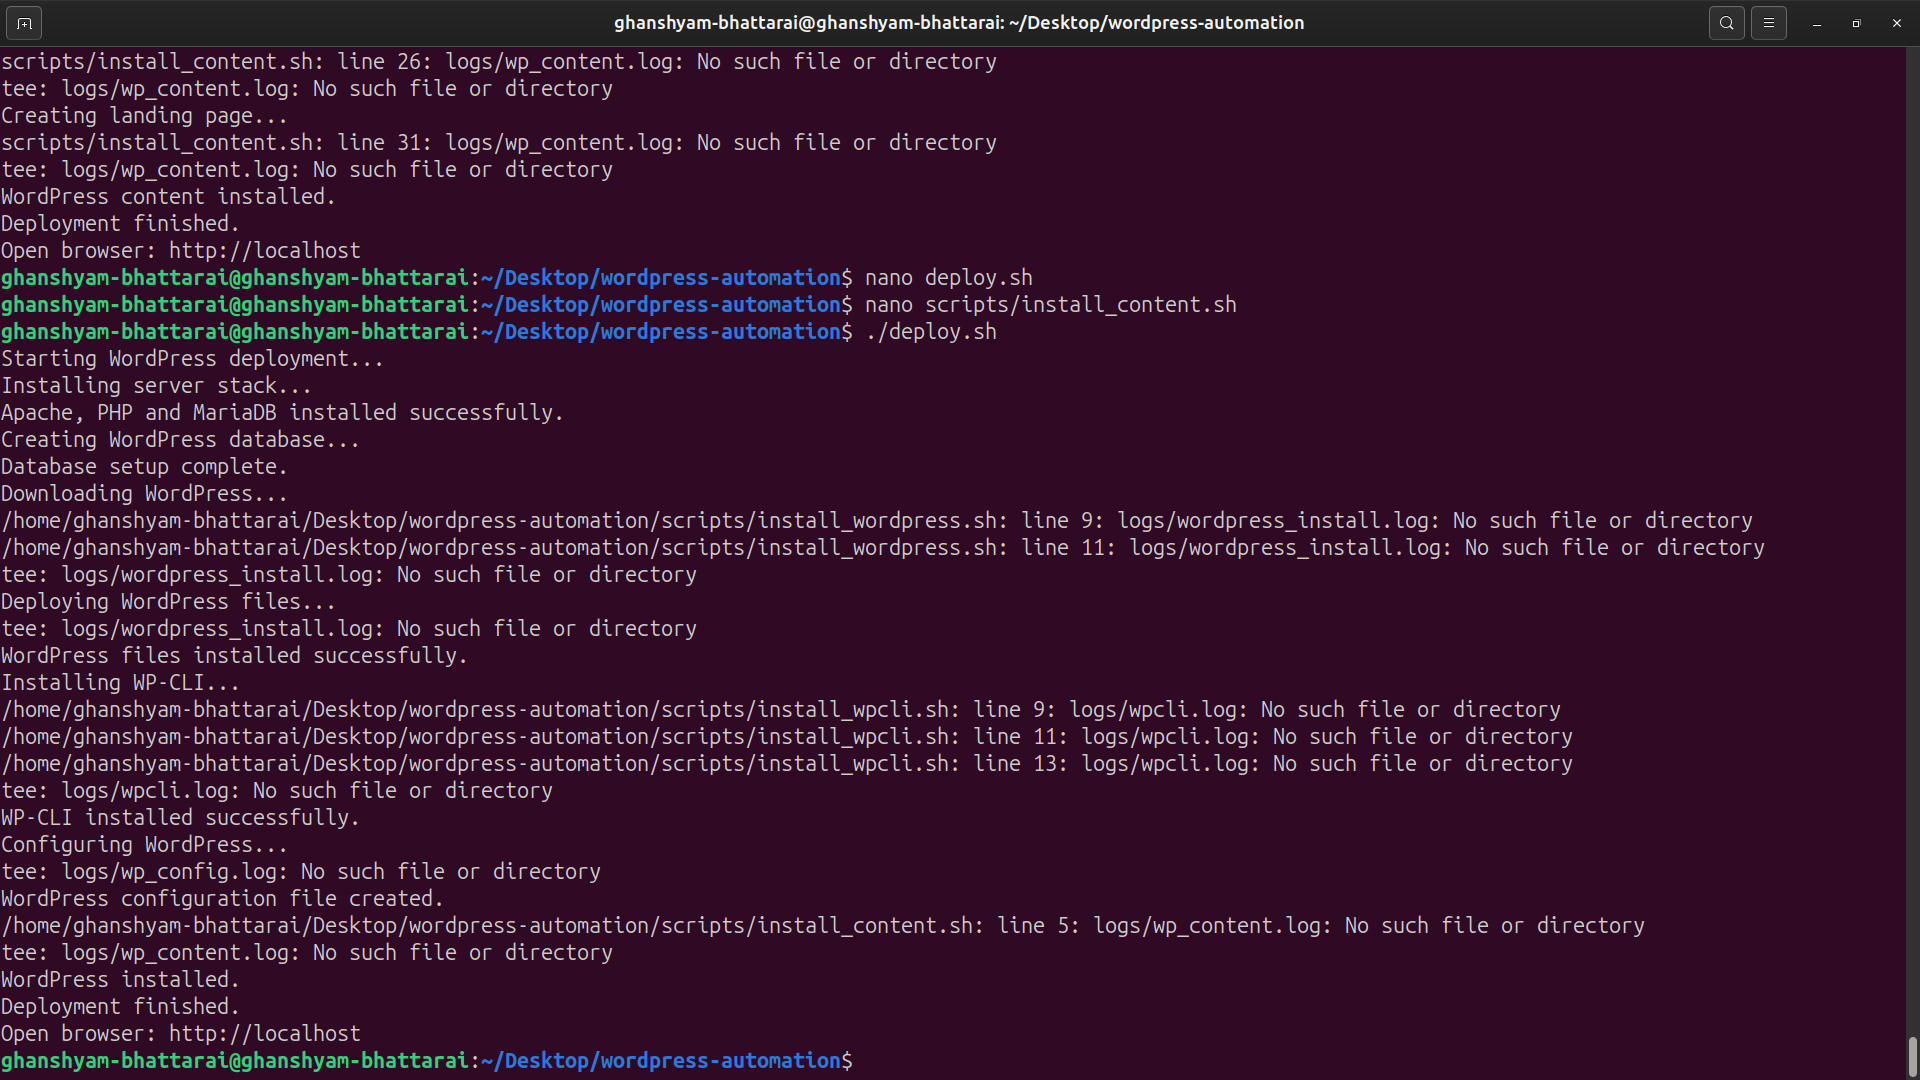Image resolution: width=1920 pixels, height=1080 pixels.
Task: Click the 'Downloading WordPress...' output line
Action: pos(144,493)
